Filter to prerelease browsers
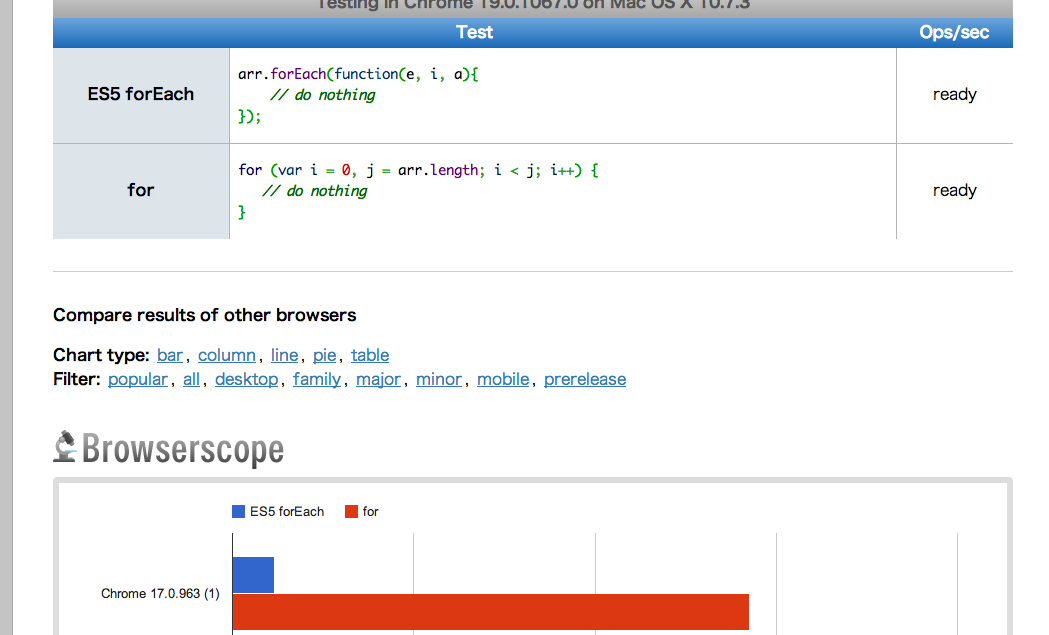The image size is (1049, 635). pyautogui.click(x=585, y=379)
